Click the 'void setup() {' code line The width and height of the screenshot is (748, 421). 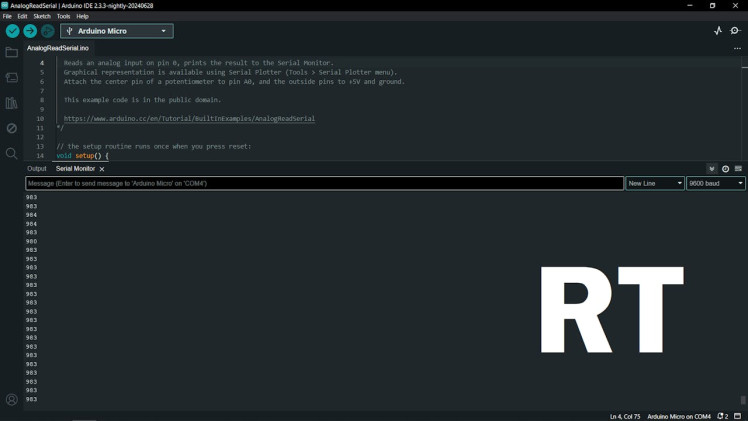pyautogui.click(x=83, y=156)
